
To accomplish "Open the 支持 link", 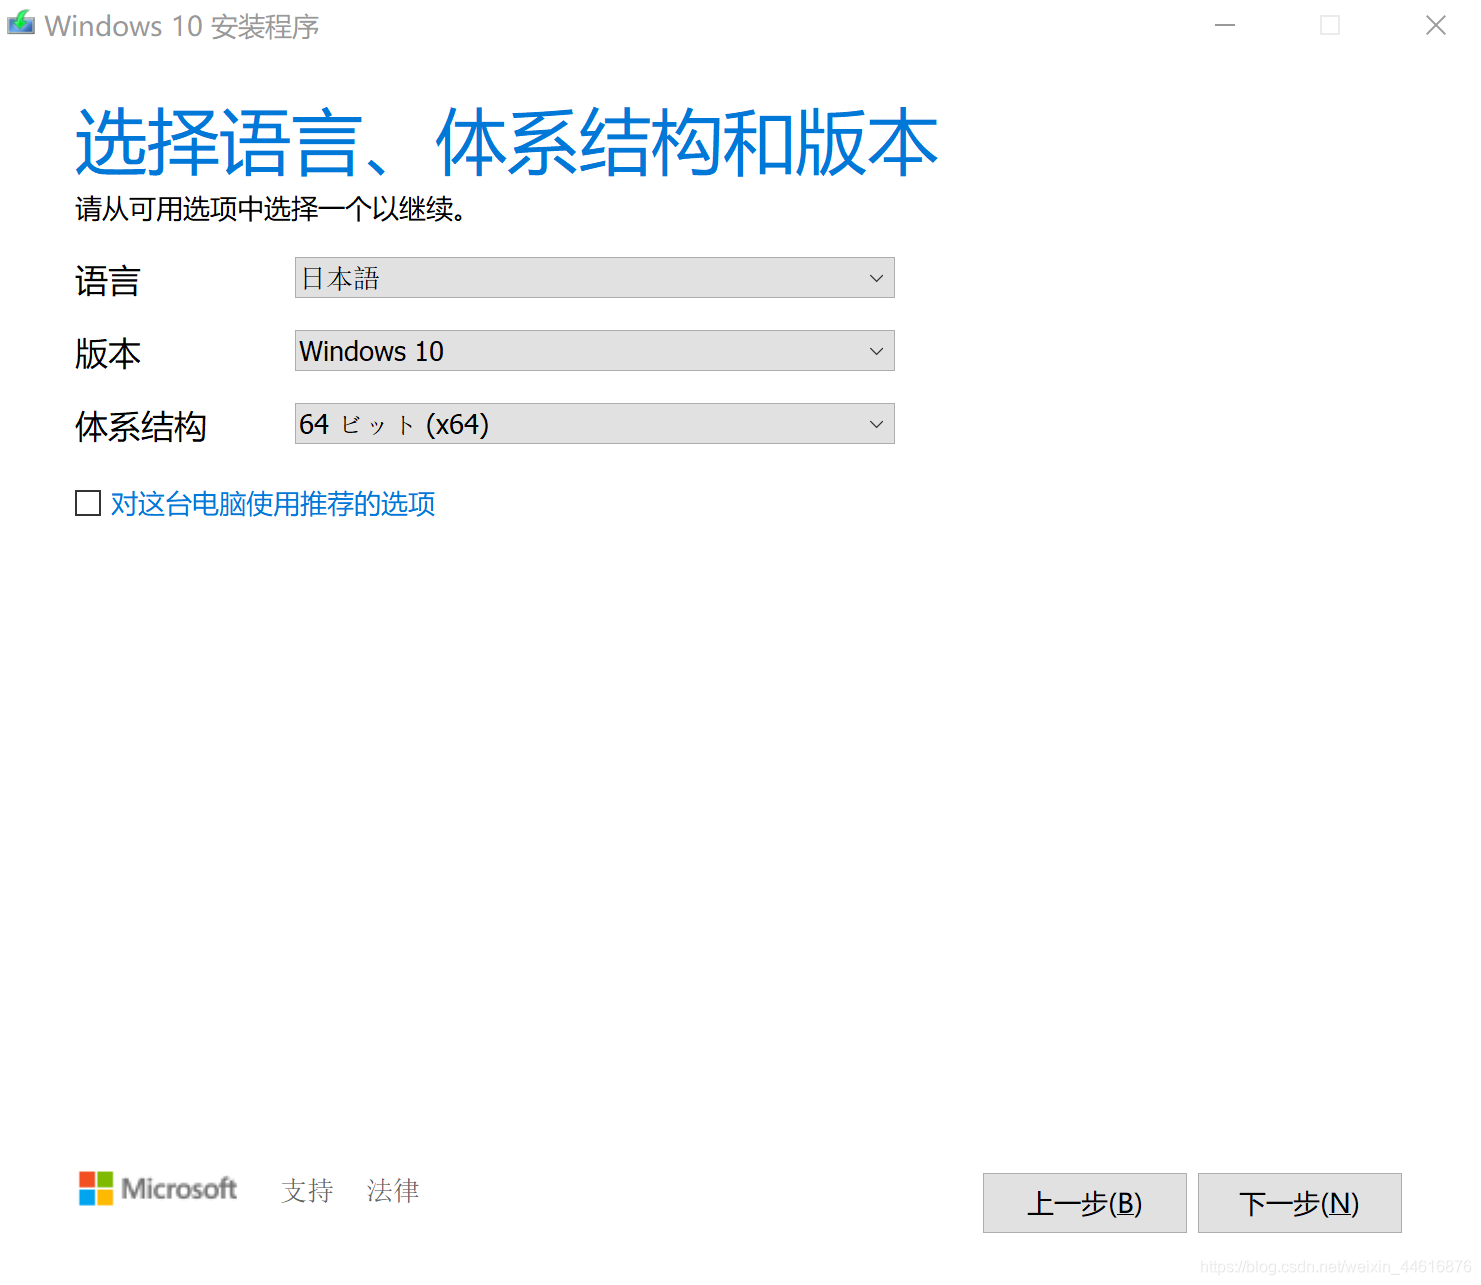I will tap(307, 1190).
